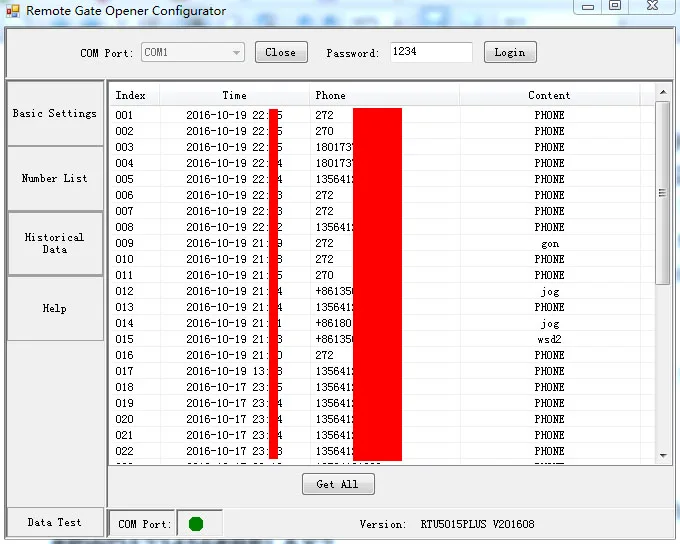Click the Index column header
Viewport: 680px width, 544px height.
[135, 95]
